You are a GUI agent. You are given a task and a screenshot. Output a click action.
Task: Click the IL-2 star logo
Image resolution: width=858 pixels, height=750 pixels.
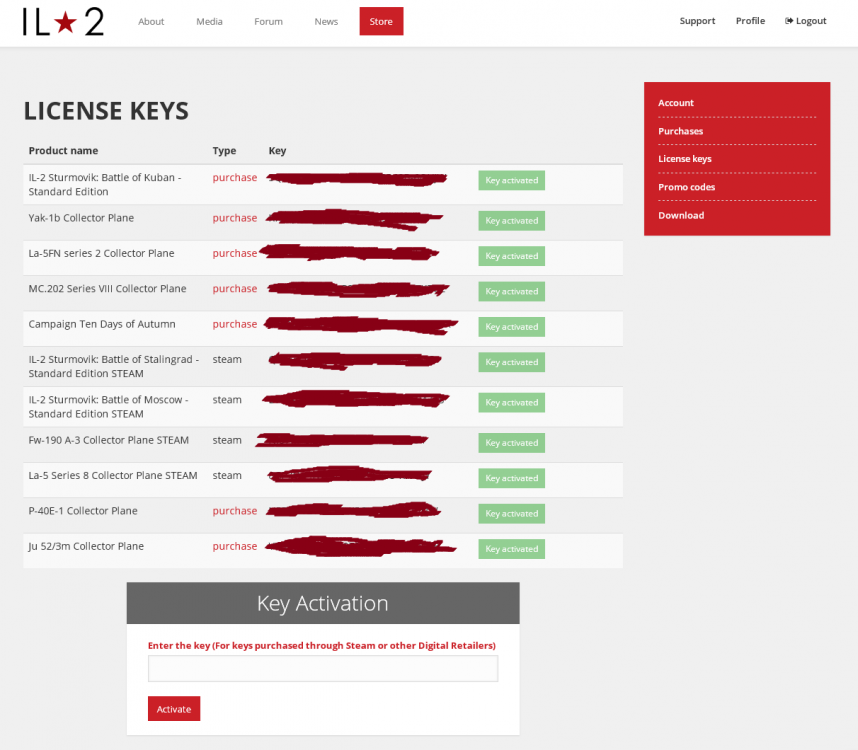tap(62, 20)
